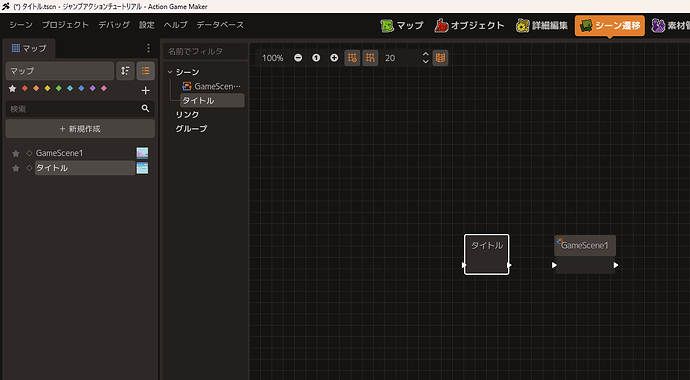Toggle favorite star for GameScene1
This screenshot has height=380, width=690.
point(16,153)
